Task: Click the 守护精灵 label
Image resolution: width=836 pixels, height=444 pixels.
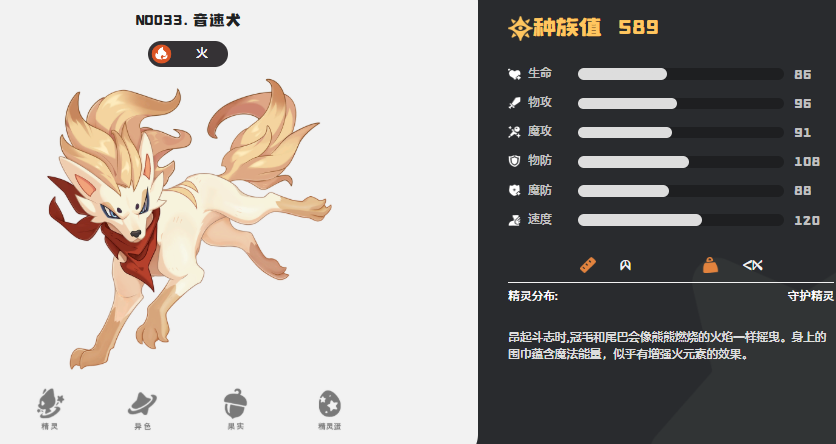Action: 810,296
